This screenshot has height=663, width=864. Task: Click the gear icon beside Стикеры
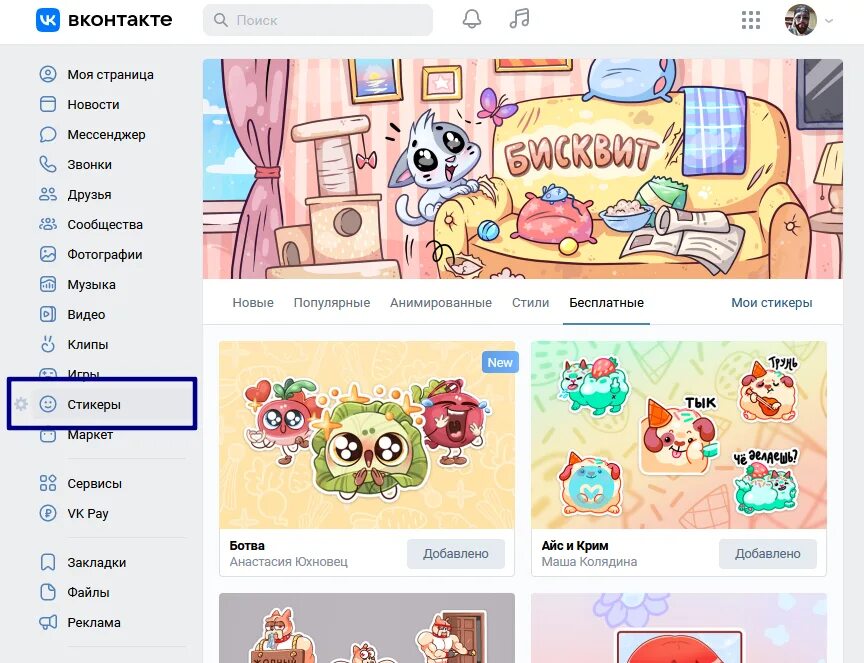click(21, 404)
